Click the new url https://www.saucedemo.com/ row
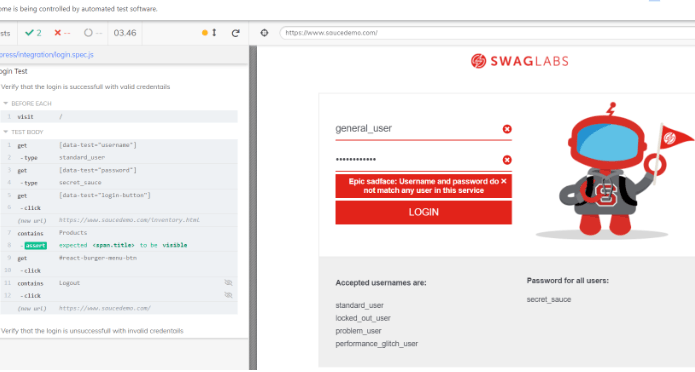 [x=119, y=308]
